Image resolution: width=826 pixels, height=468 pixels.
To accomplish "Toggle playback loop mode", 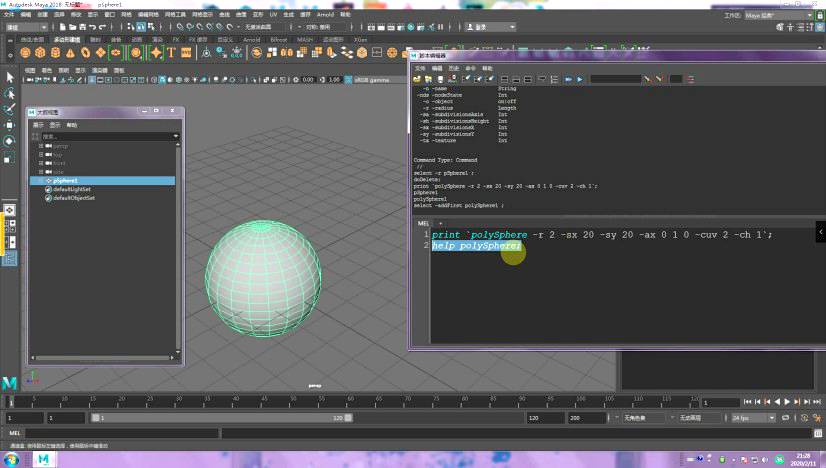I will click(x=785, y=417).
